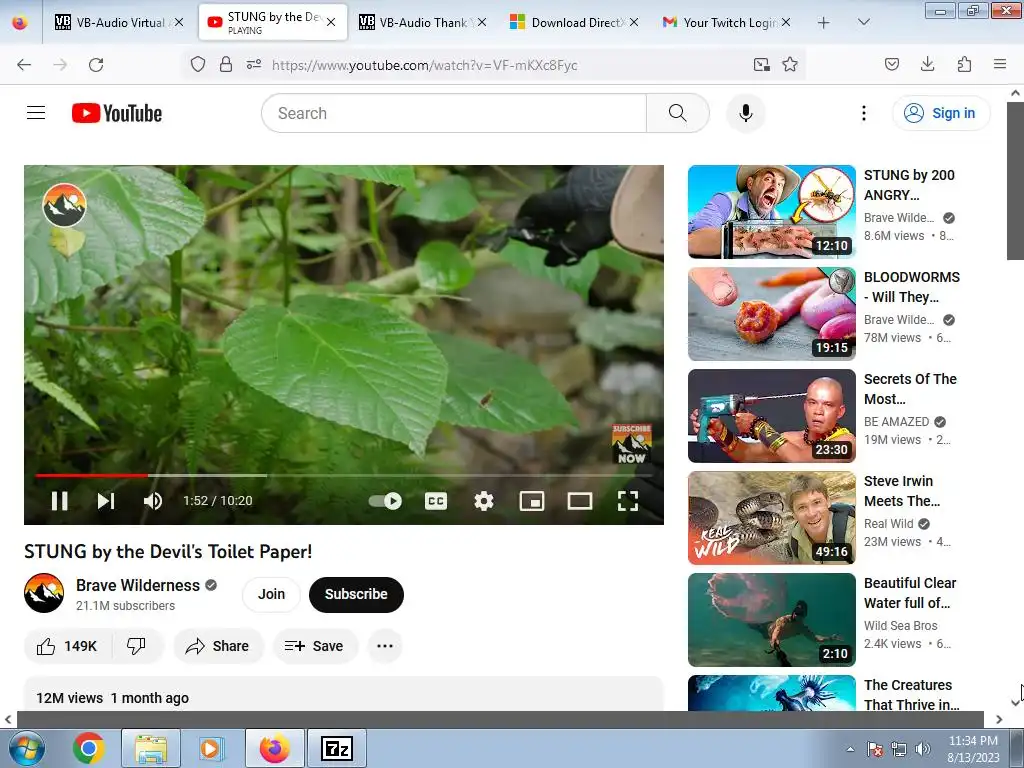Switch to VB-Audio Virtual tab

pyautogui.click(x=119, y=22)
